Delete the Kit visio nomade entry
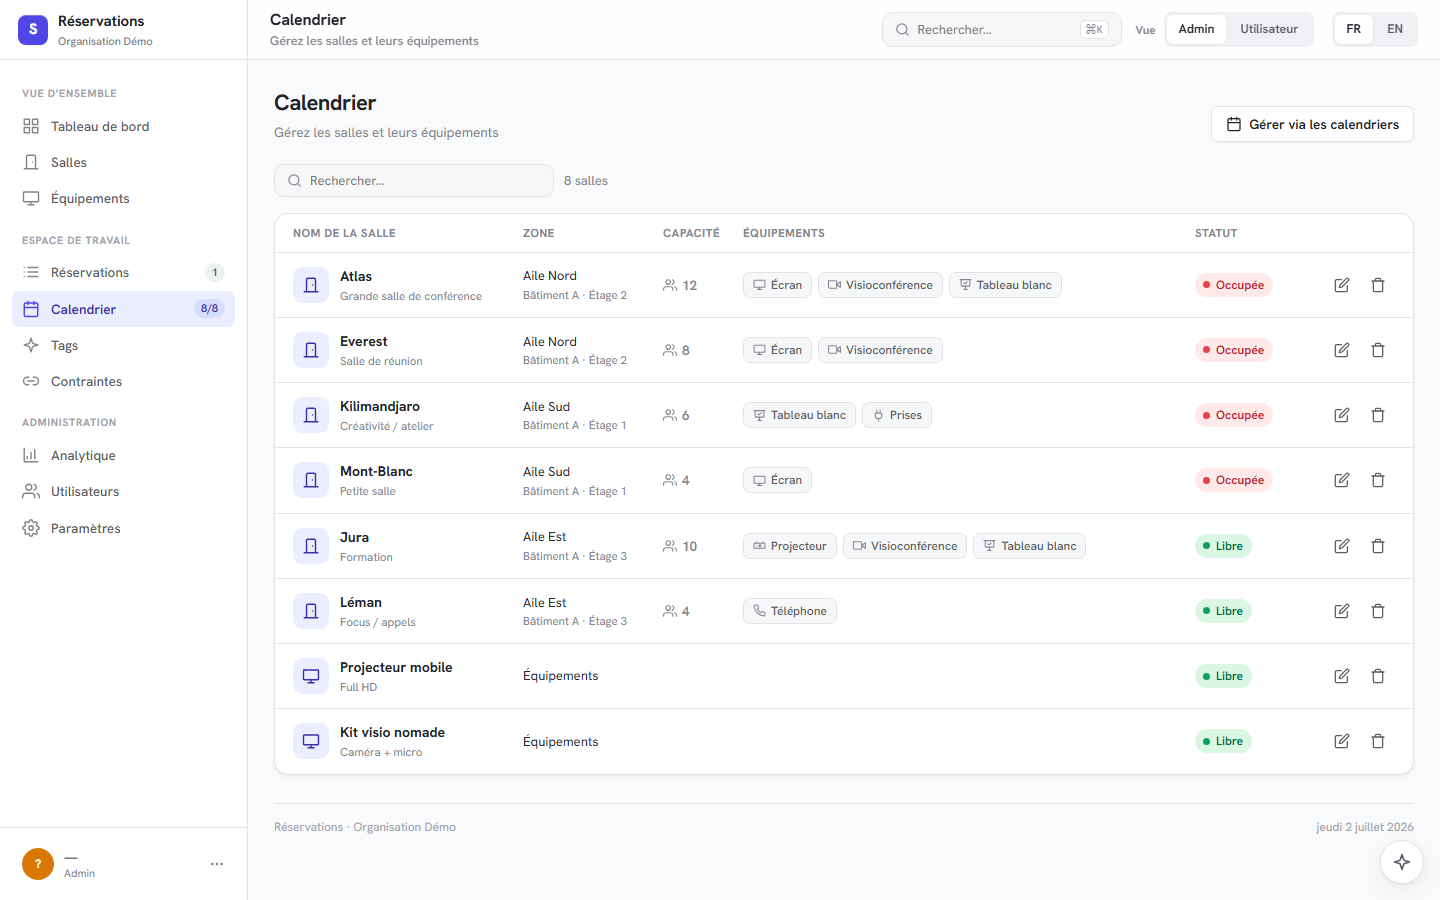 click(x=1378, y=741)
